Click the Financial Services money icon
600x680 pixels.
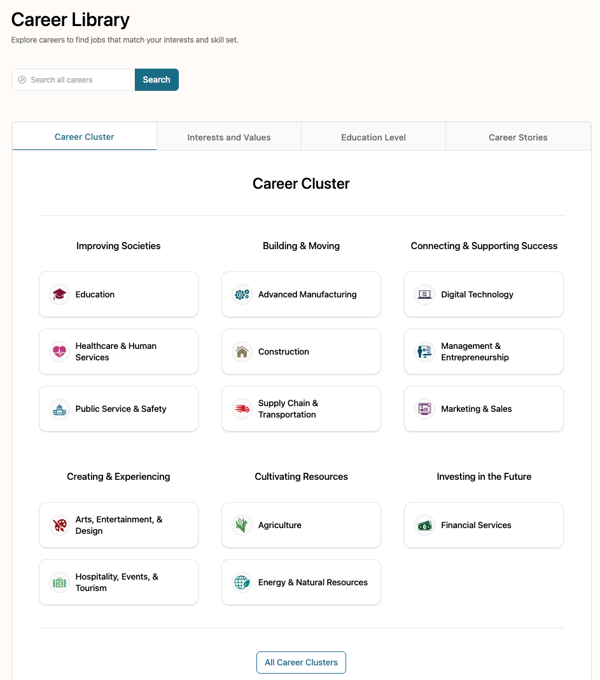point(424,525)
